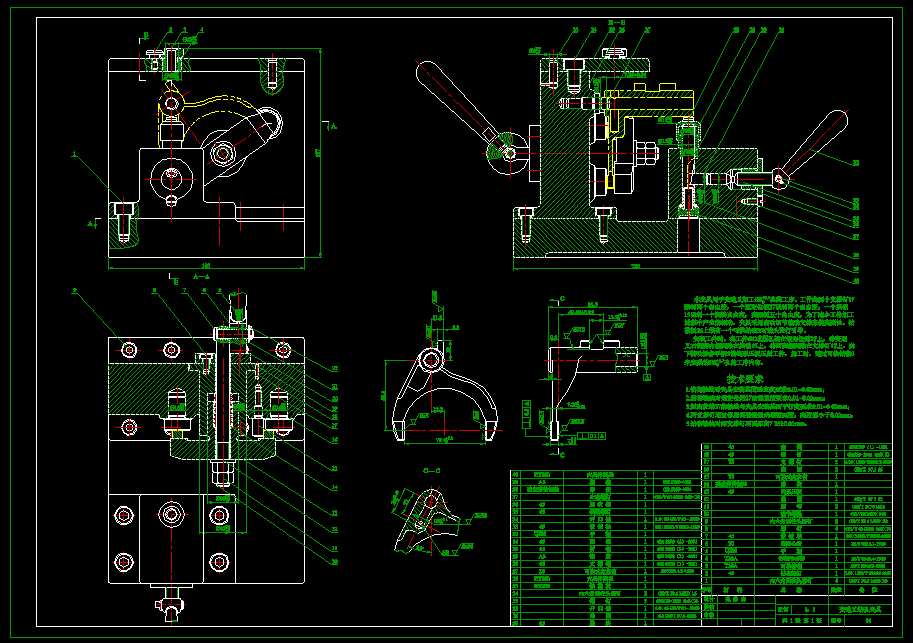Click the hex nut at the lower end of the A-A bolt
Viewport: 913px width, 643px height.
tap(223, 474)
